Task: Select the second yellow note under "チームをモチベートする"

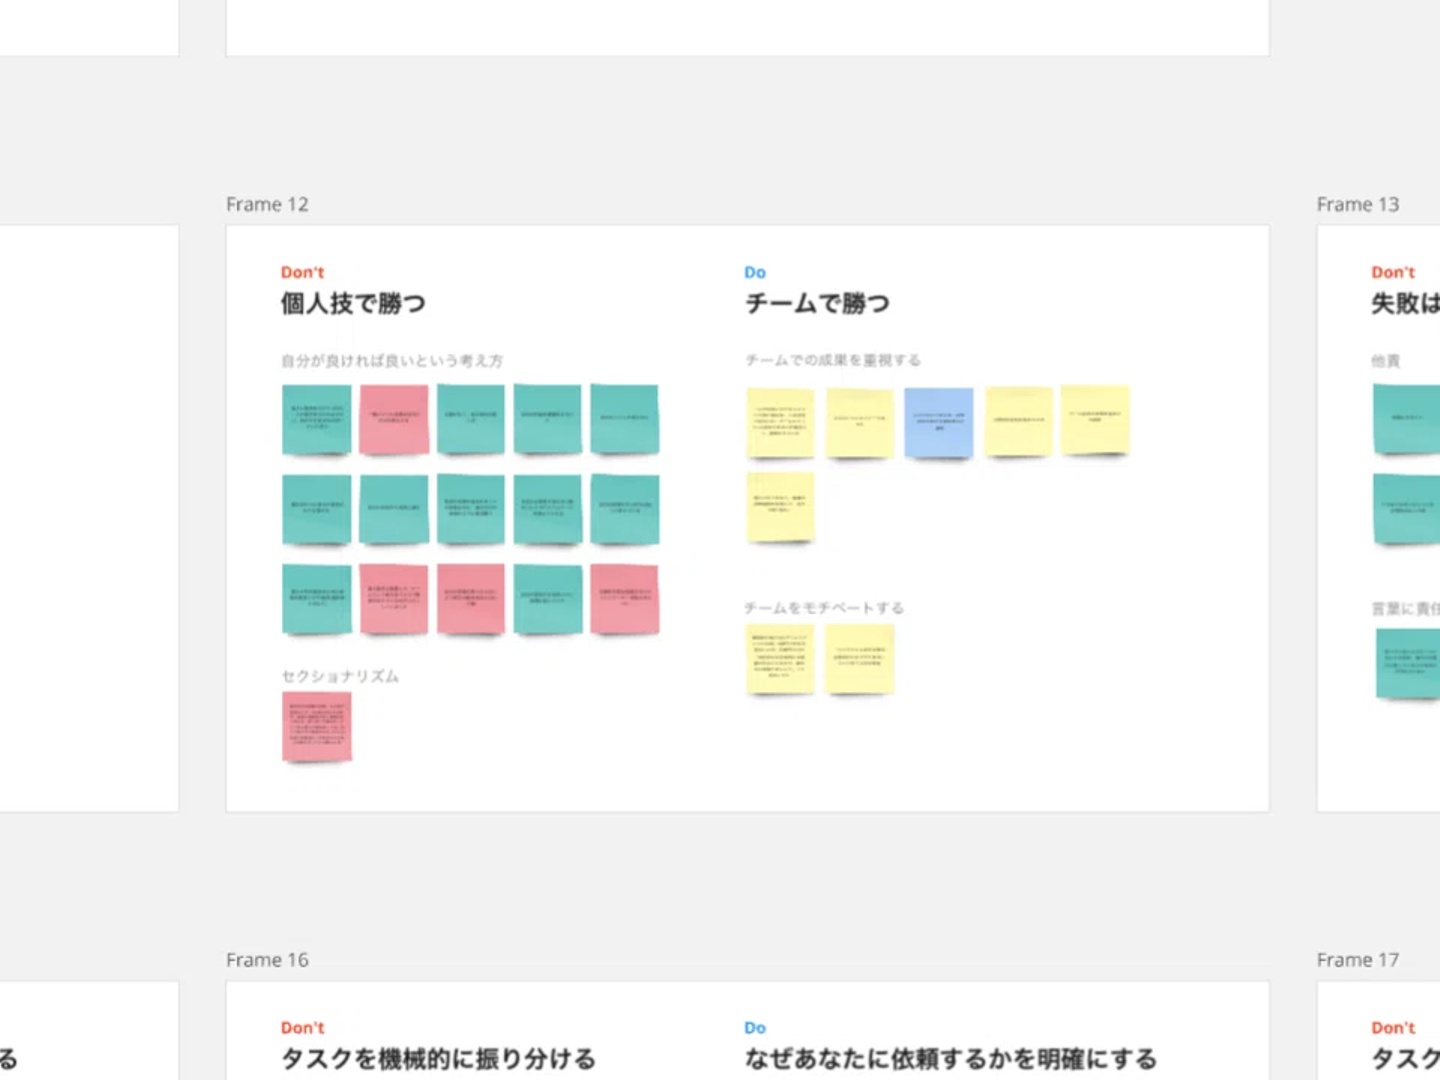Action: pos(859,659)
